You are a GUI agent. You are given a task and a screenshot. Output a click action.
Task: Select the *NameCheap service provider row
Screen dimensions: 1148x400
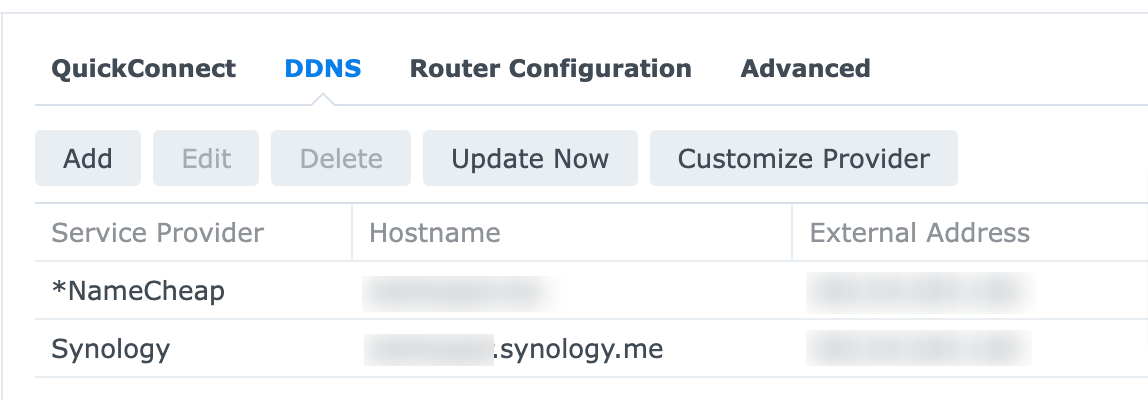click(139, 291)
